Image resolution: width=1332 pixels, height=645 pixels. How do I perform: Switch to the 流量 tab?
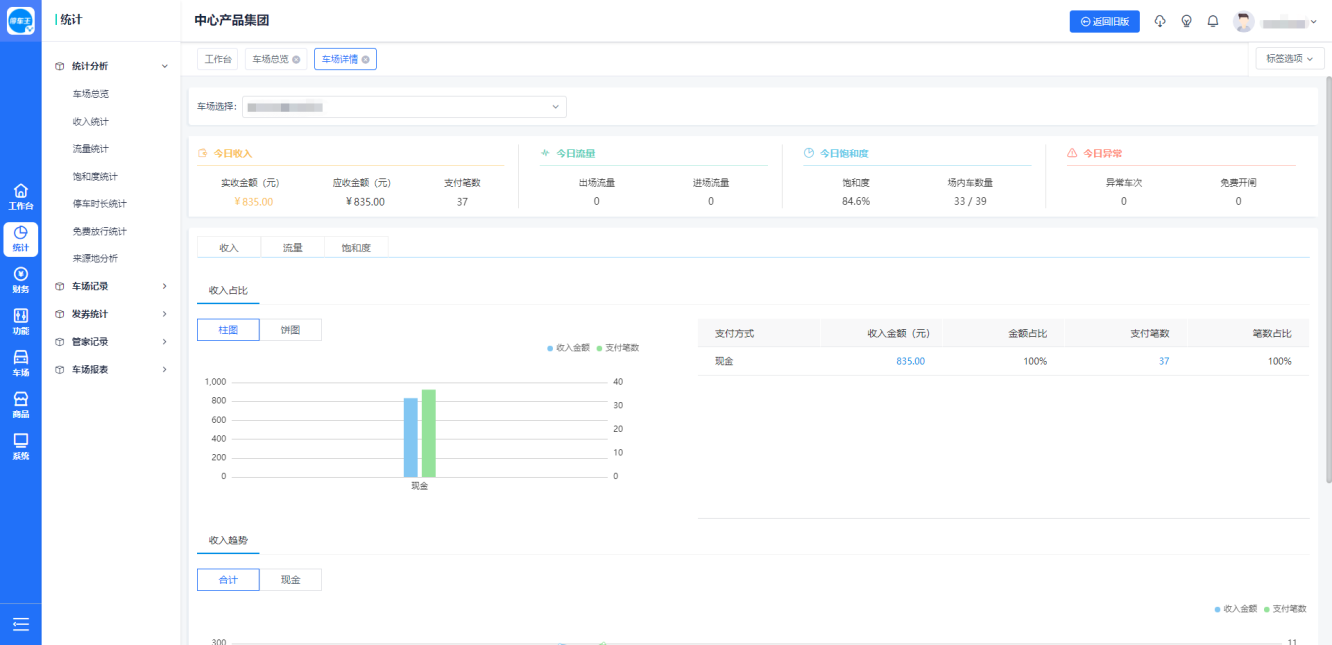coord(292,247)
